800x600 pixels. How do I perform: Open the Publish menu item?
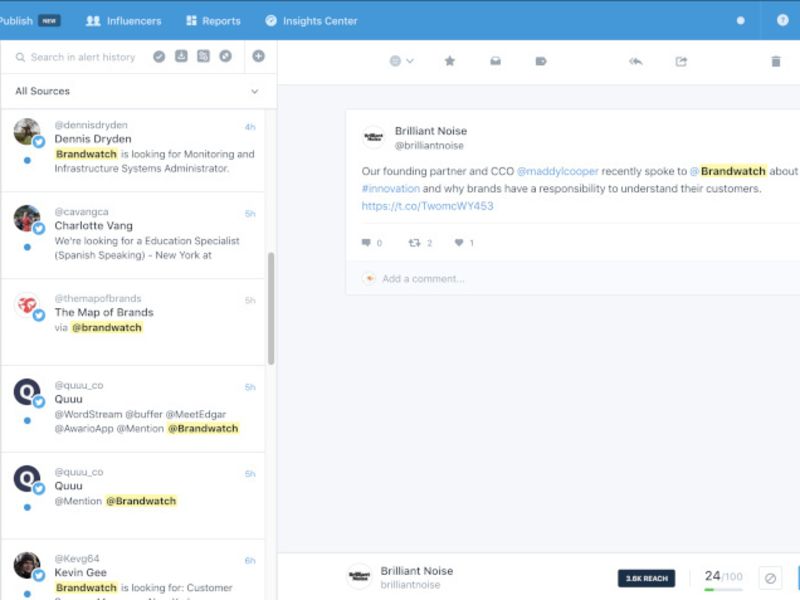click(x=30, y=21)
